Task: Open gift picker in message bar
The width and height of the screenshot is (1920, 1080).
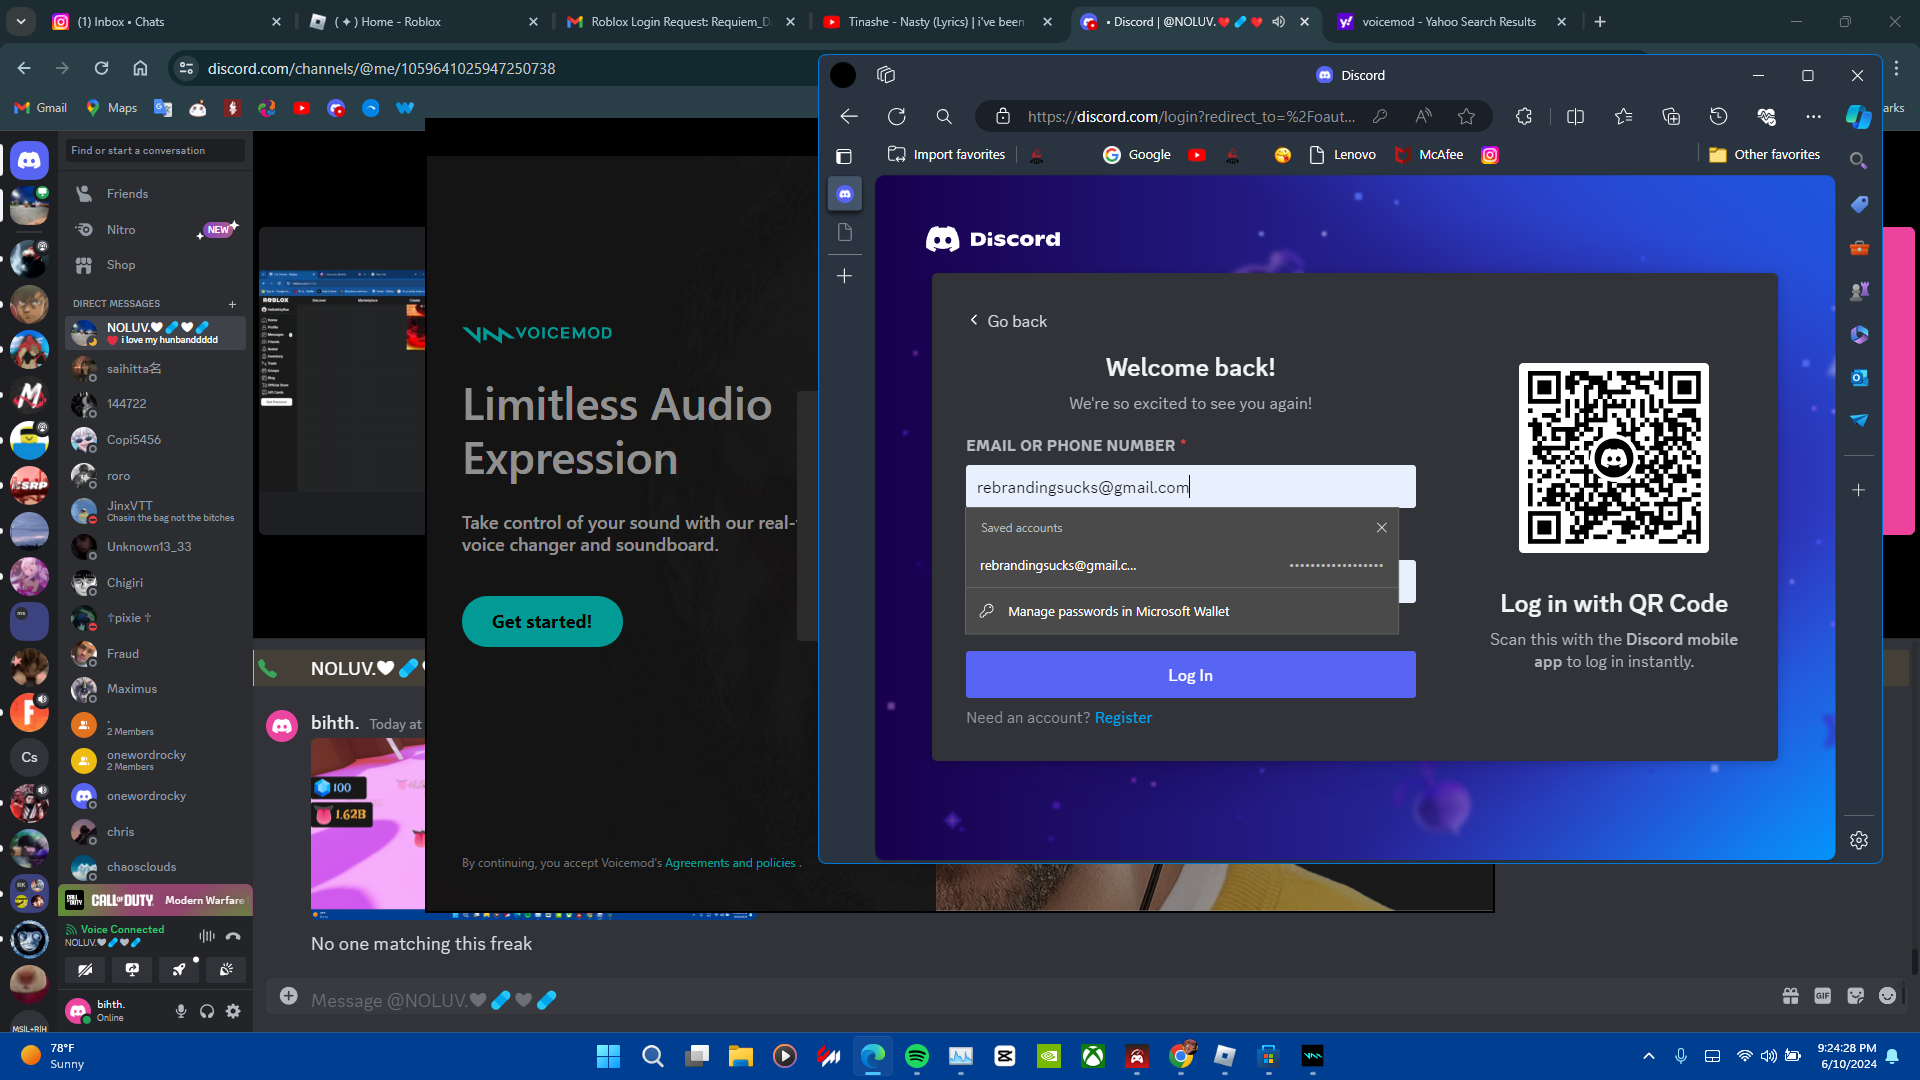Action: (x=1790, y=996)
